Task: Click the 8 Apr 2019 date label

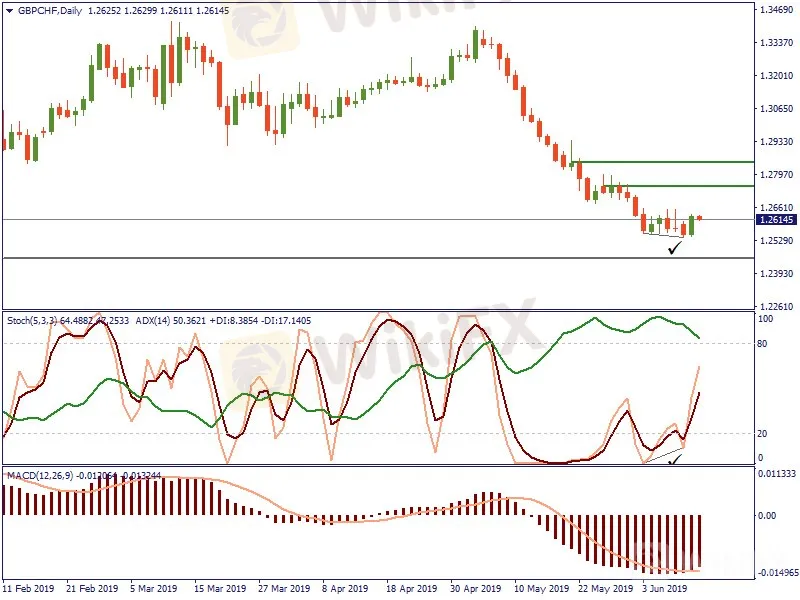Action: pos(345,588)
